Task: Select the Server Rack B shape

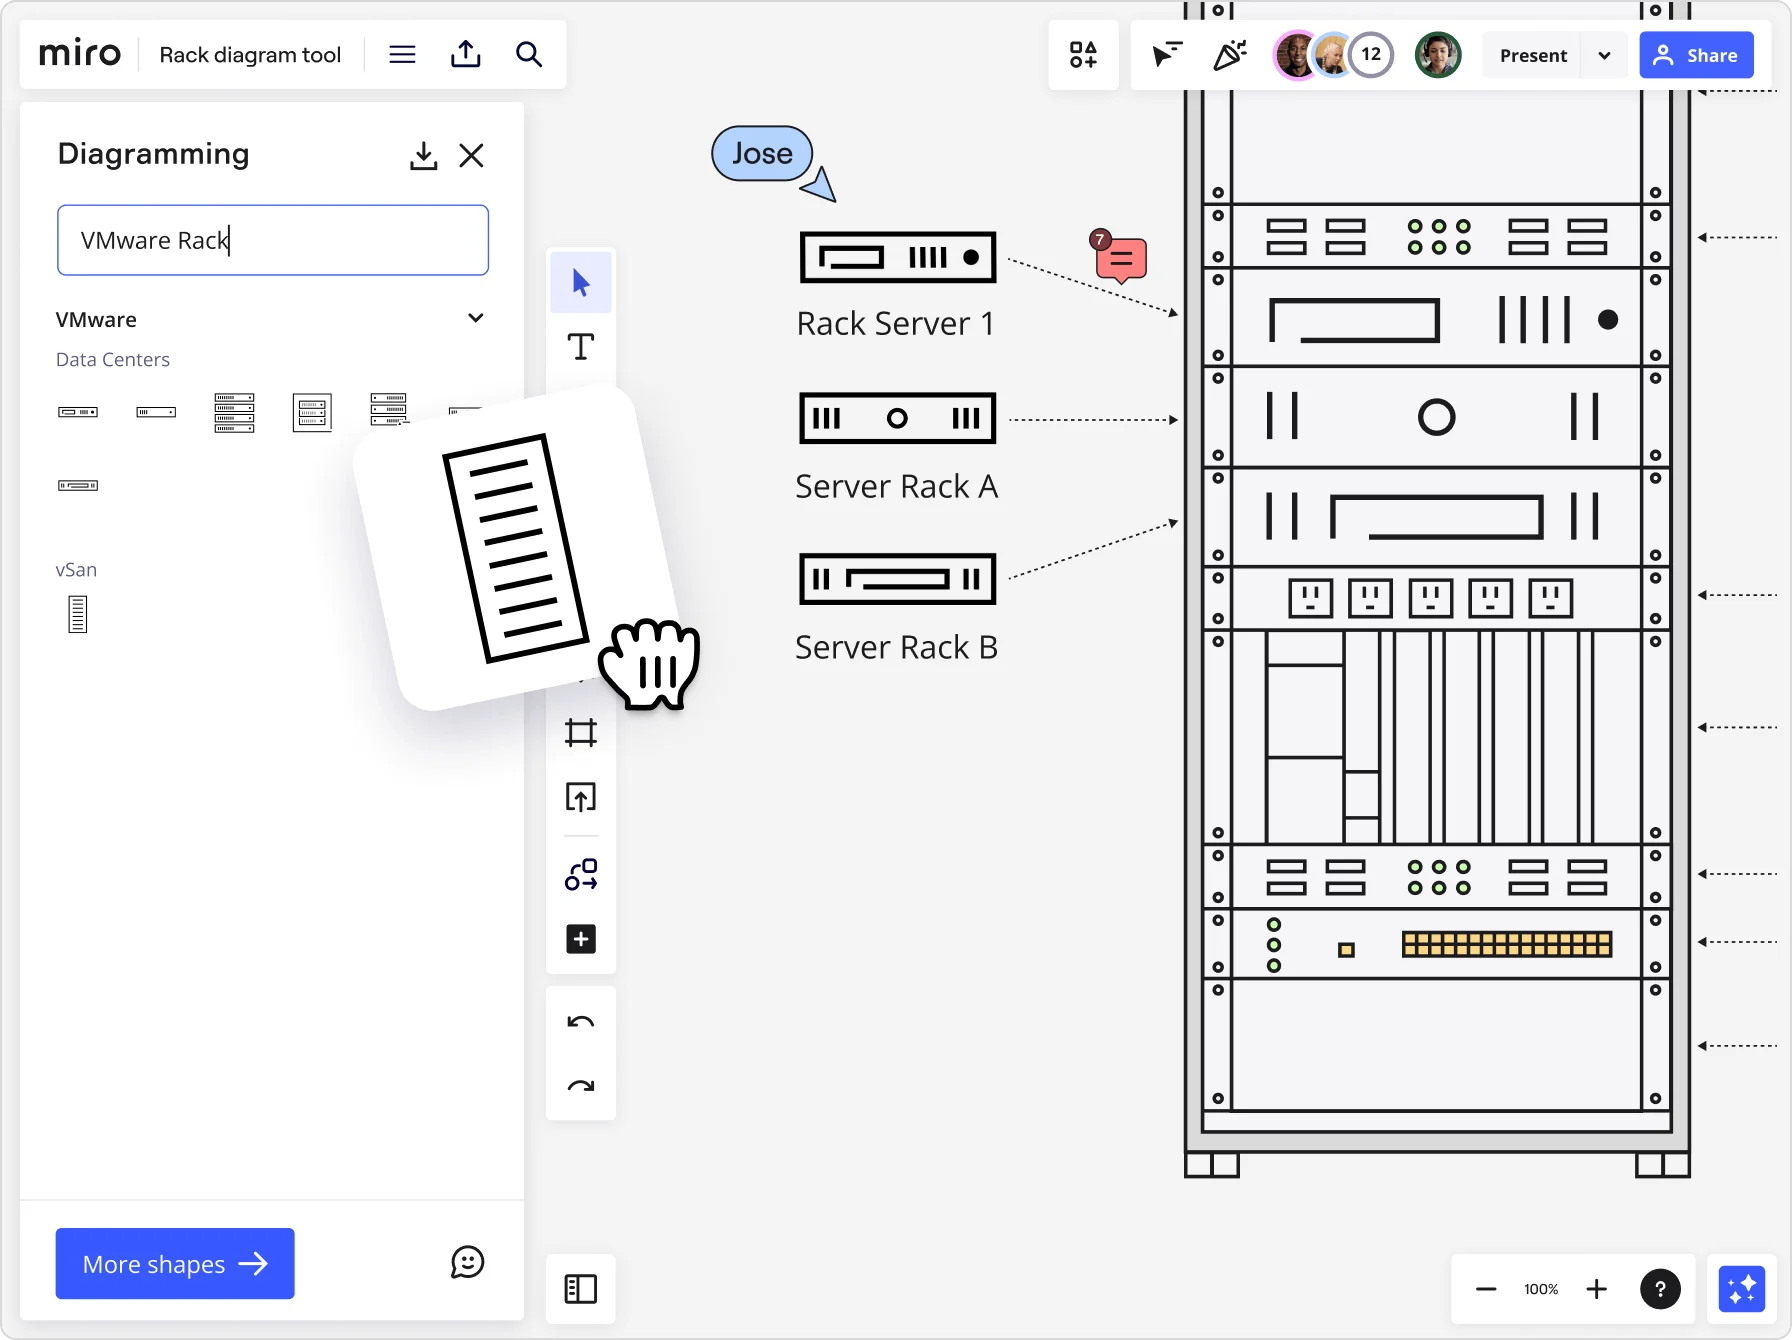Action: (898, 579)
